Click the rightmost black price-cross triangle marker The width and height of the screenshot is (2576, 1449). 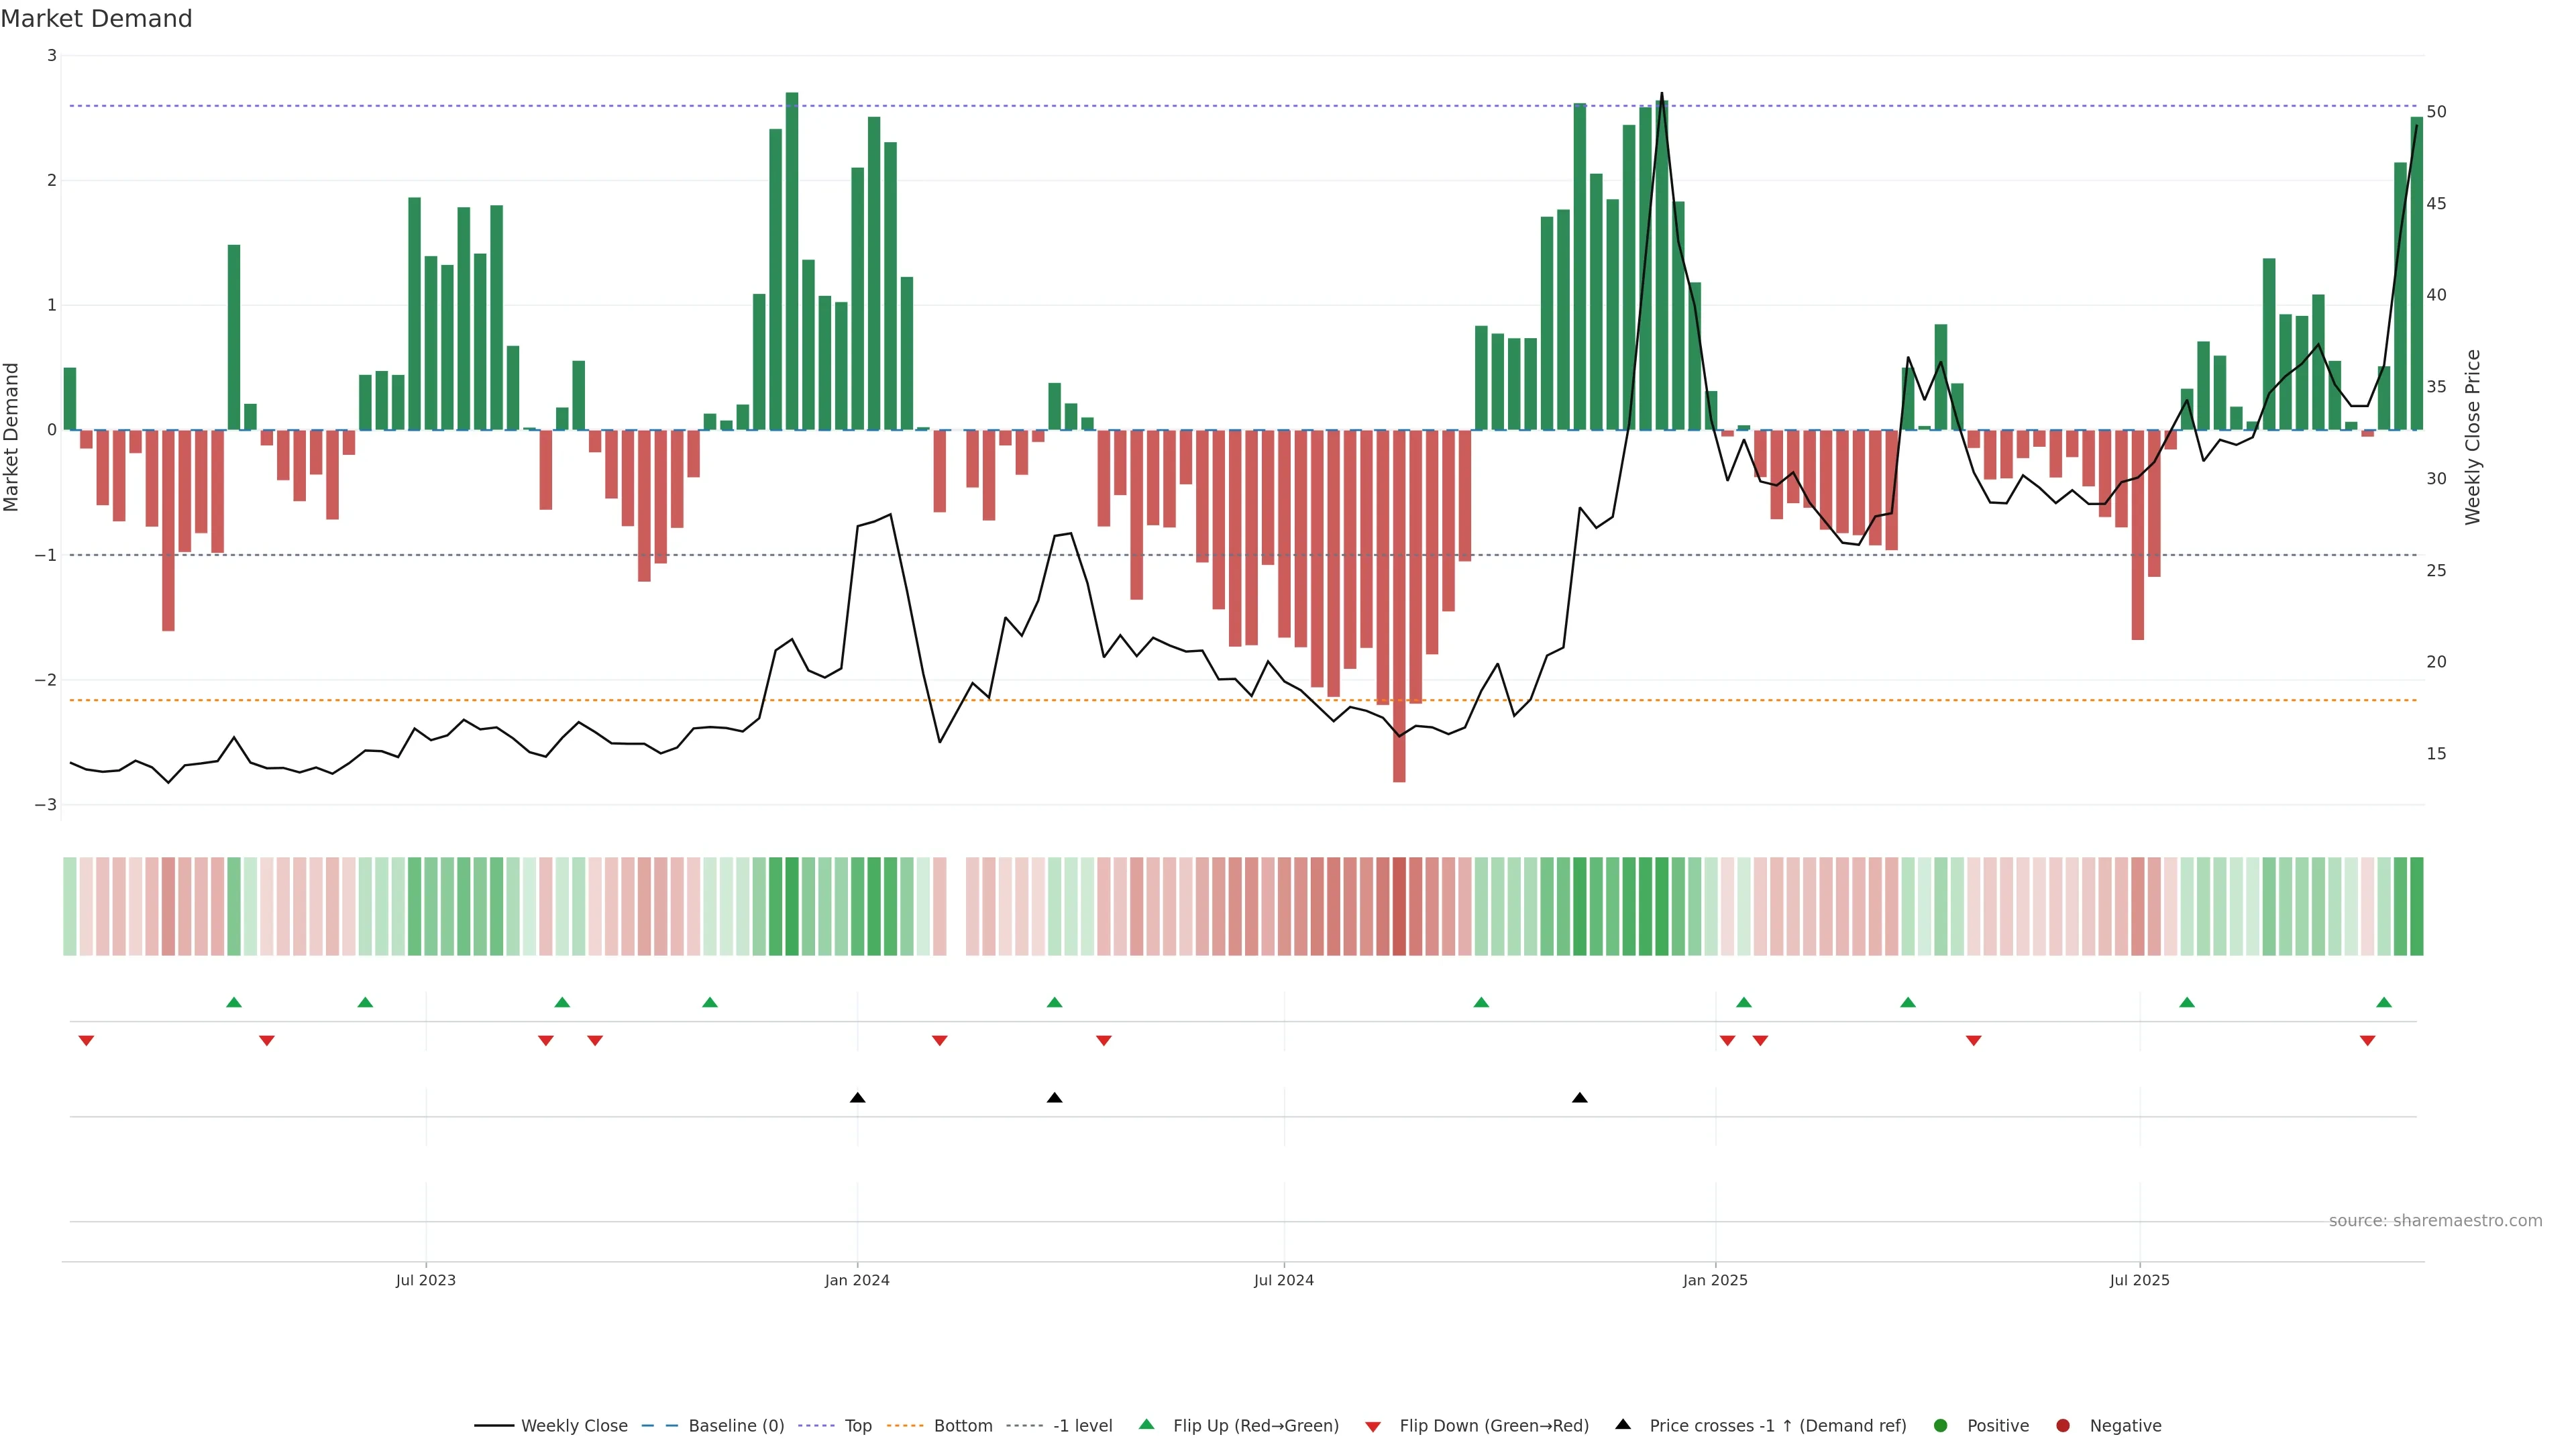(1579, 1098)
